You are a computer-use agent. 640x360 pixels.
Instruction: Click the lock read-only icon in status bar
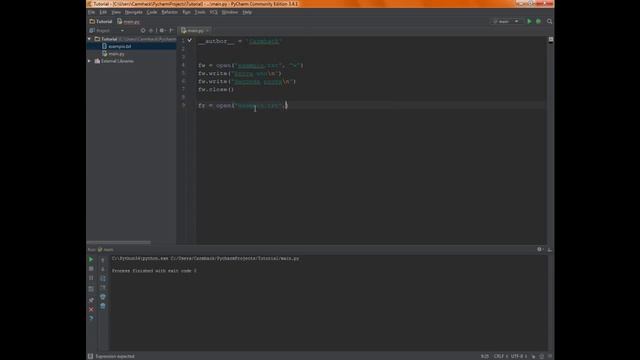coord(533,356)
